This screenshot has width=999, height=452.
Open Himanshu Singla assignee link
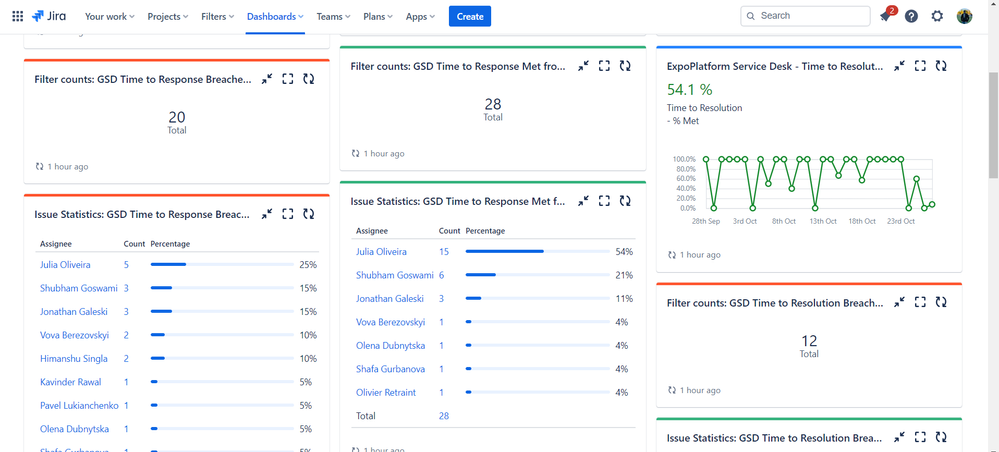74,359
